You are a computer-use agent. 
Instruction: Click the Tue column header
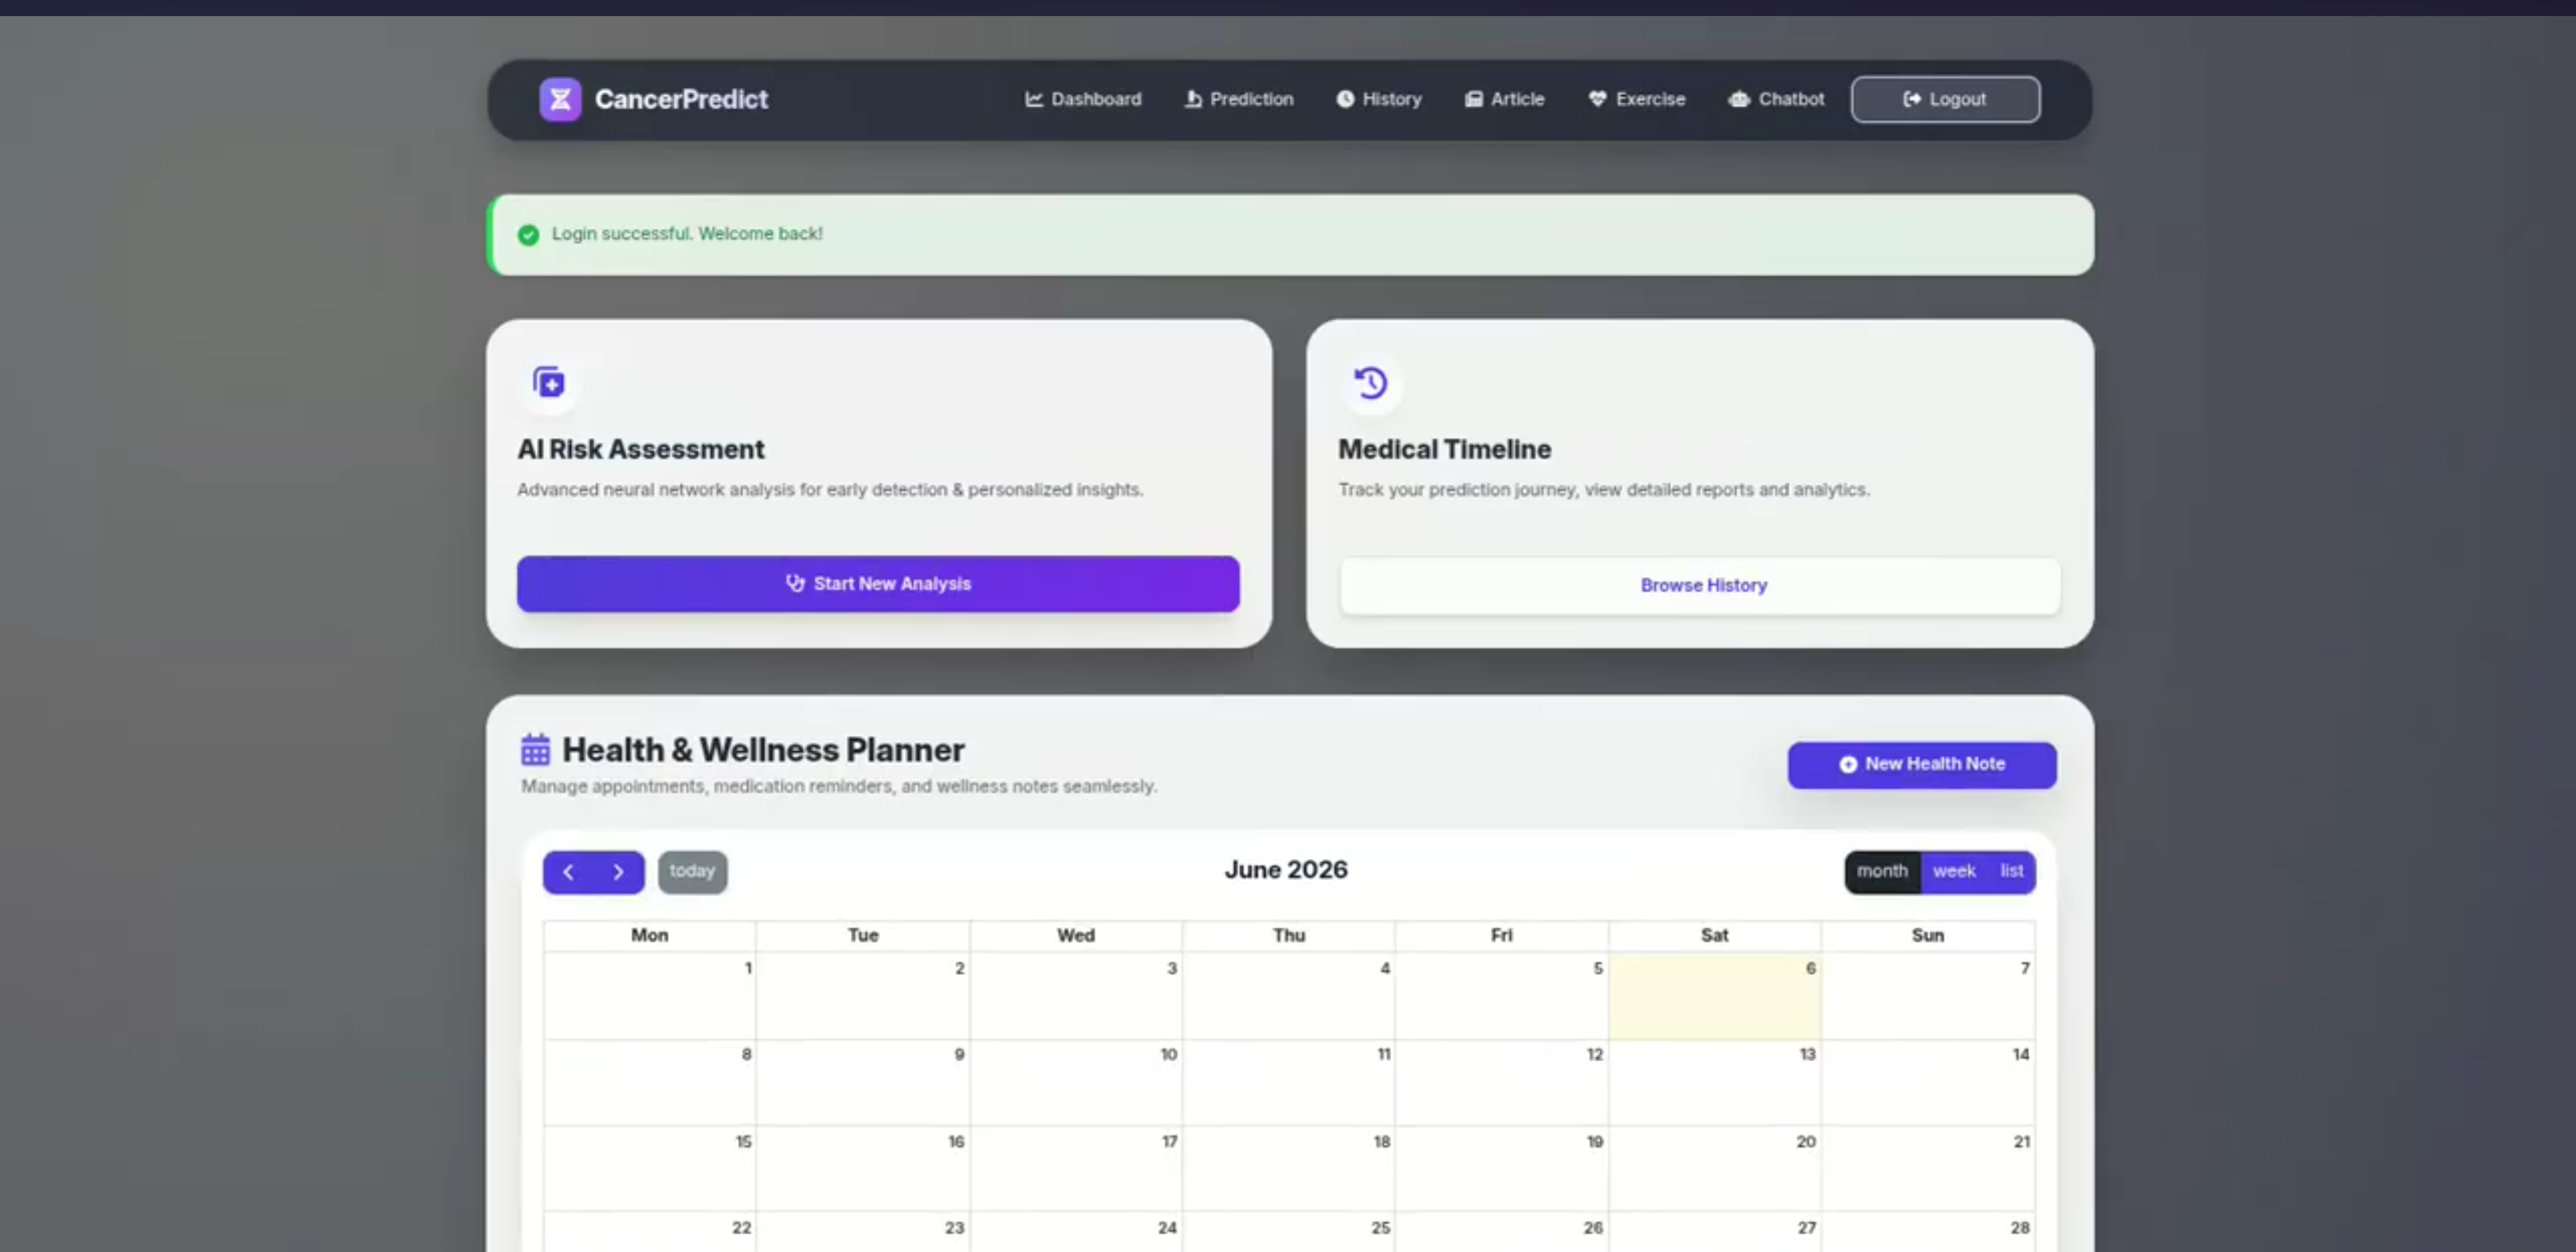[863, 936]
